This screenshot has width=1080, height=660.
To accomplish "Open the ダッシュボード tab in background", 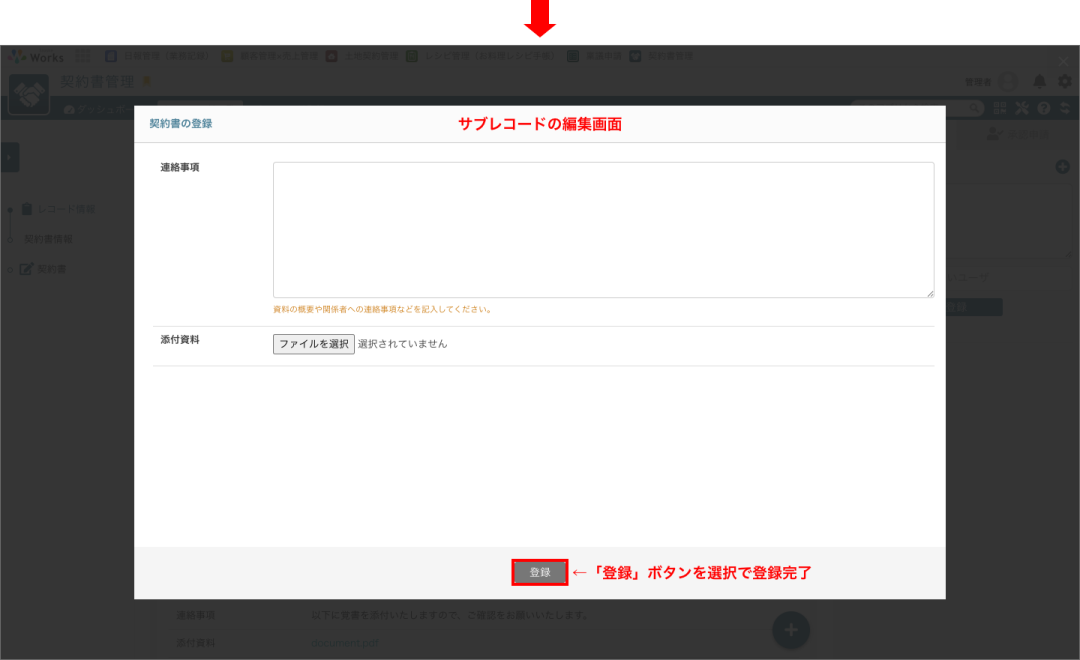I will coord(96,110).
